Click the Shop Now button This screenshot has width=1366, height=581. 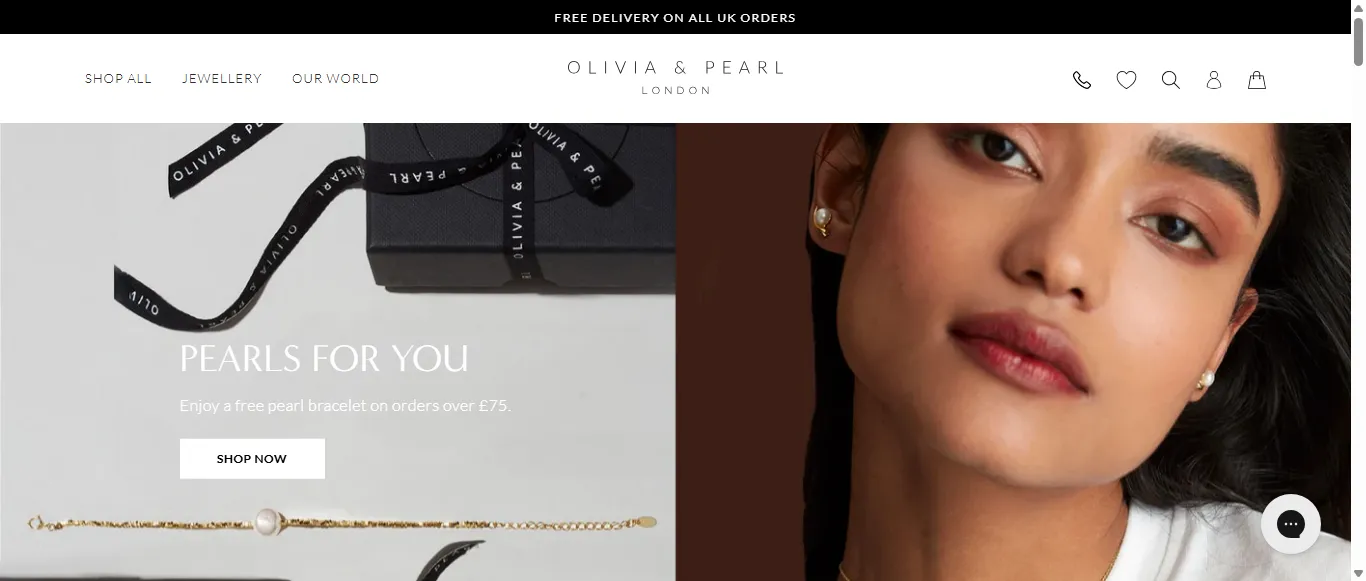click(252, 459)
